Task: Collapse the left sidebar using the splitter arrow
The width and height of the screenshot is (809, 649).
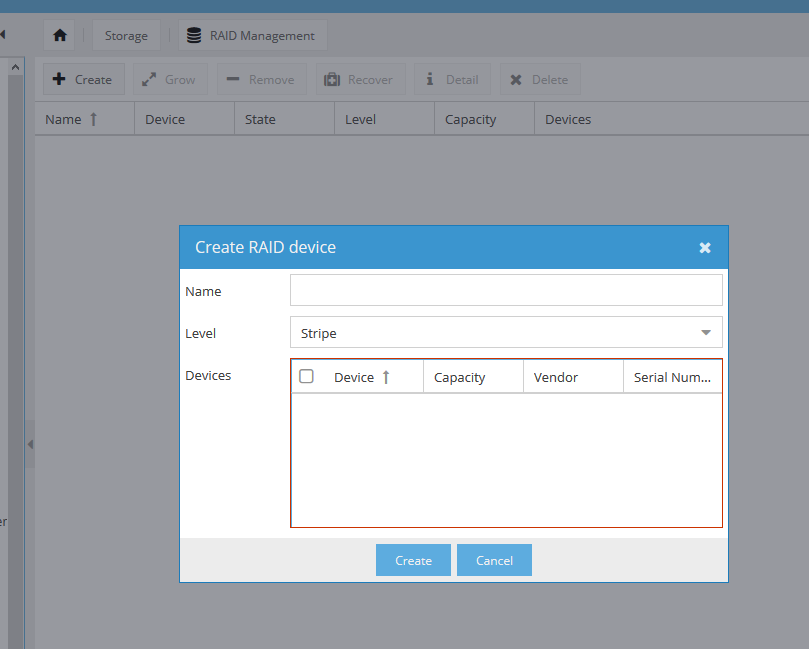Action: tap(30, 444)
